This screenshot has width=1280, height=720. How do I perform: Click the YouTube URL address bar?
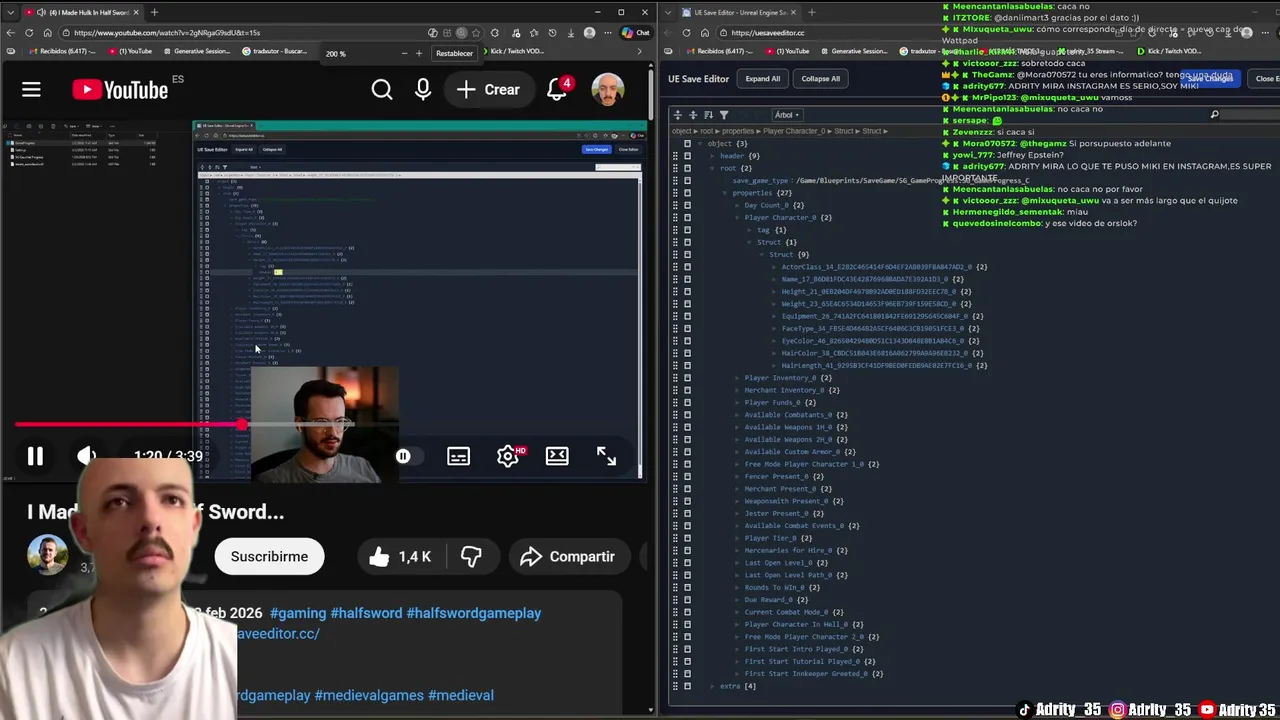tap(245, 33)
